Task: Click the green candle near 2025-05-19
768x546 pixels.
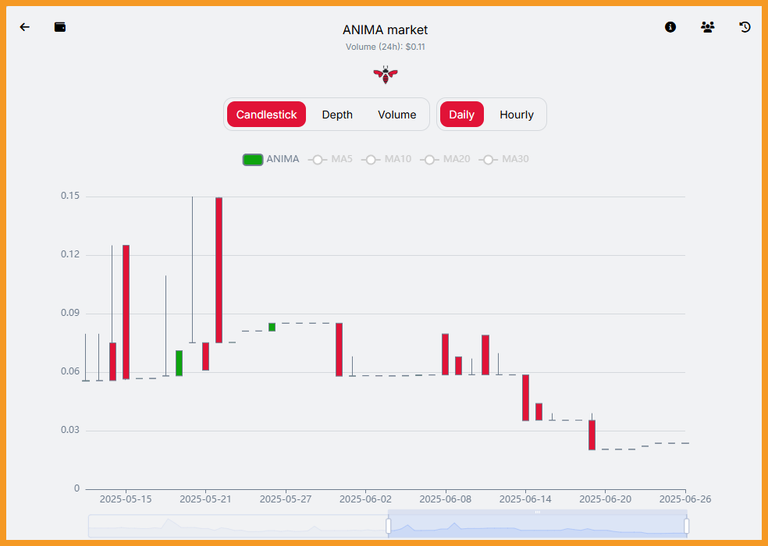Action: 179,363
